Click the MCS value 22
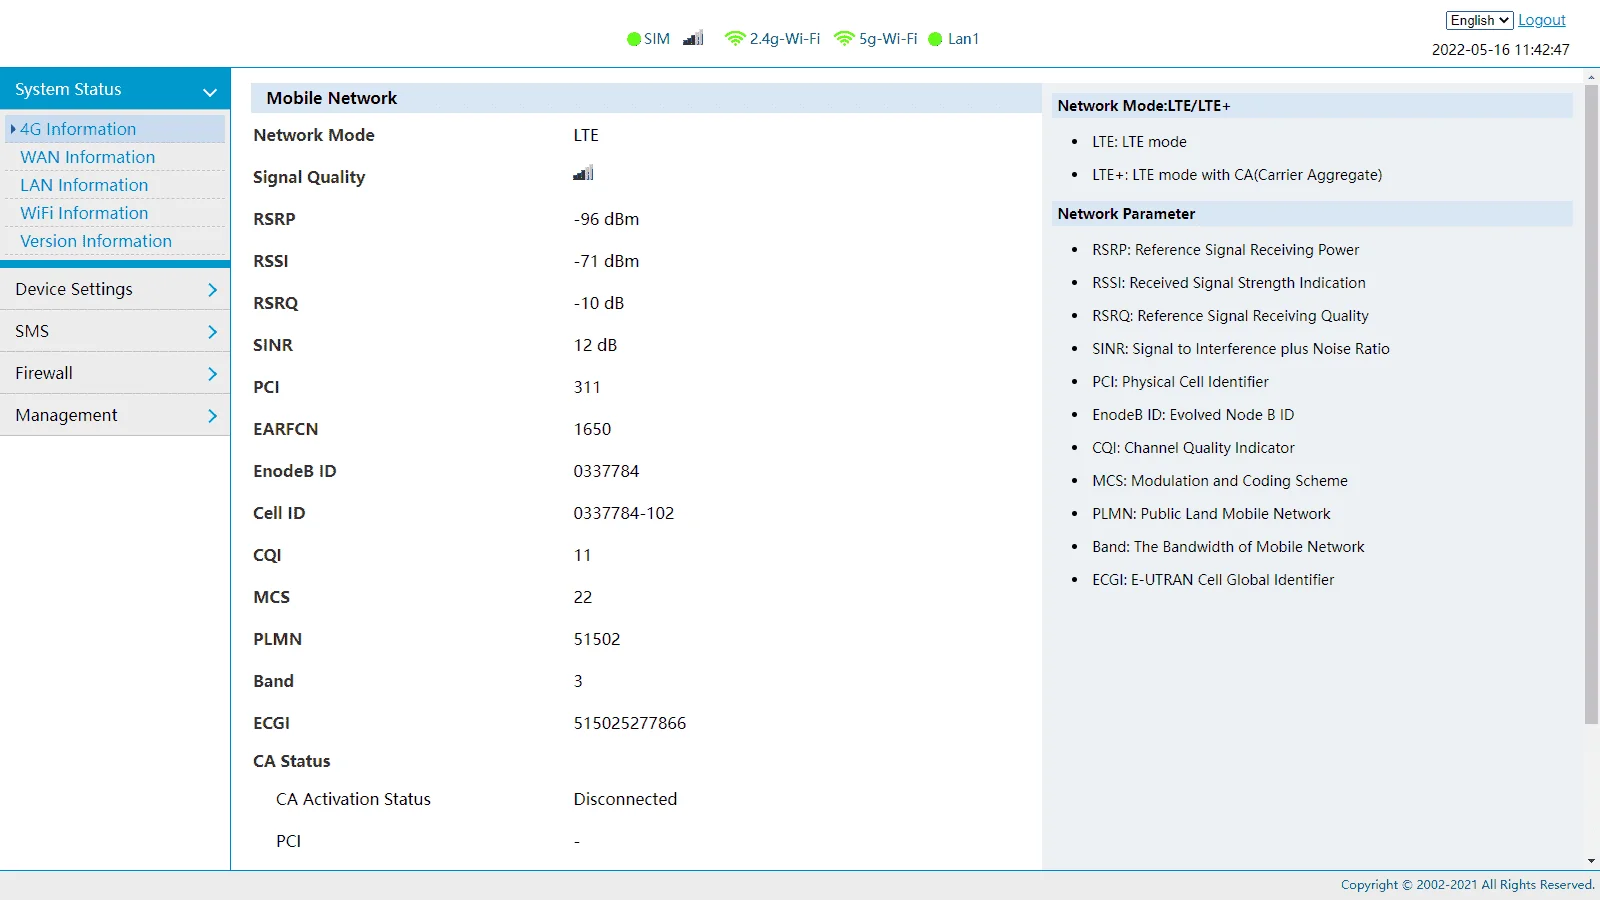The width and height of the screenshot is (1600, 900). 583,597
